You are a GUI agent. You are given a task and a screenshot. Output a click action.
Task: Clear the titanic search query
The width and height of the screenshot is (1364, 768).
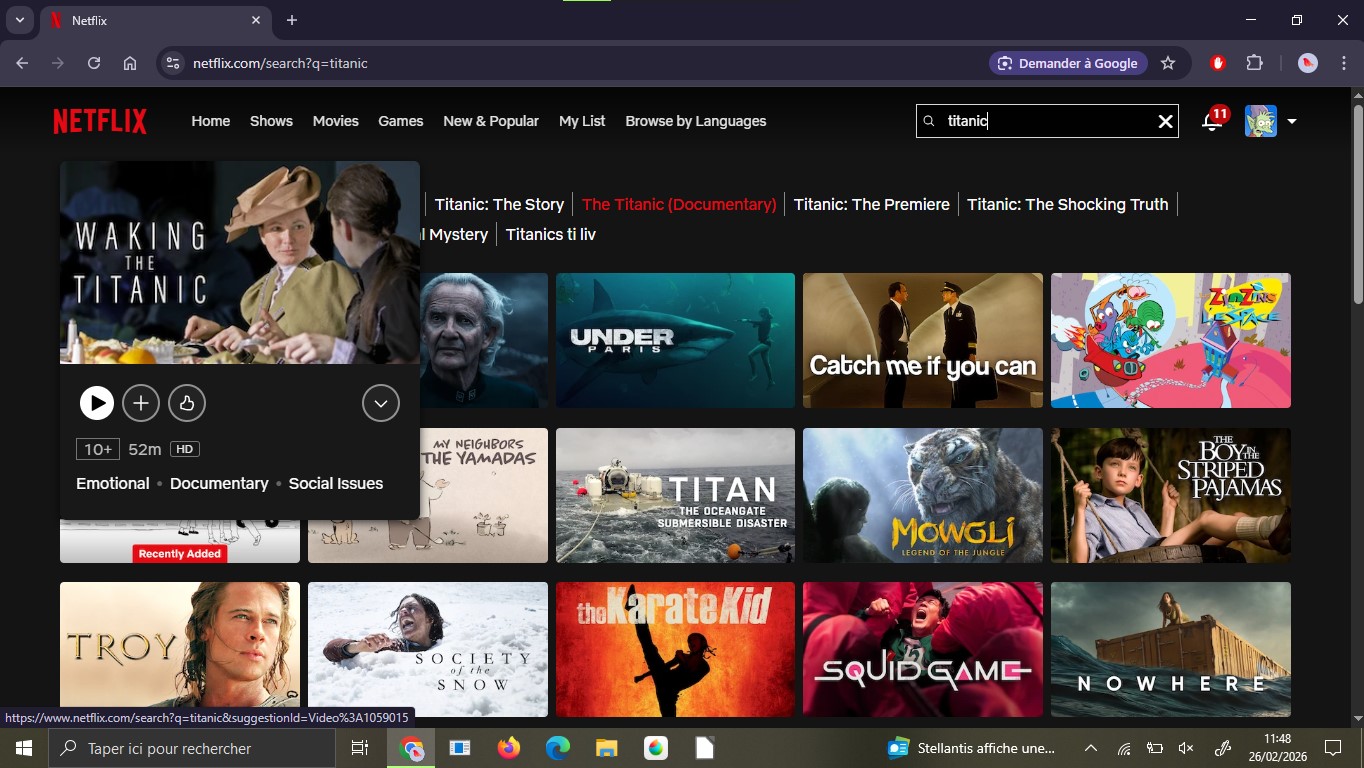click(1165, 121)
